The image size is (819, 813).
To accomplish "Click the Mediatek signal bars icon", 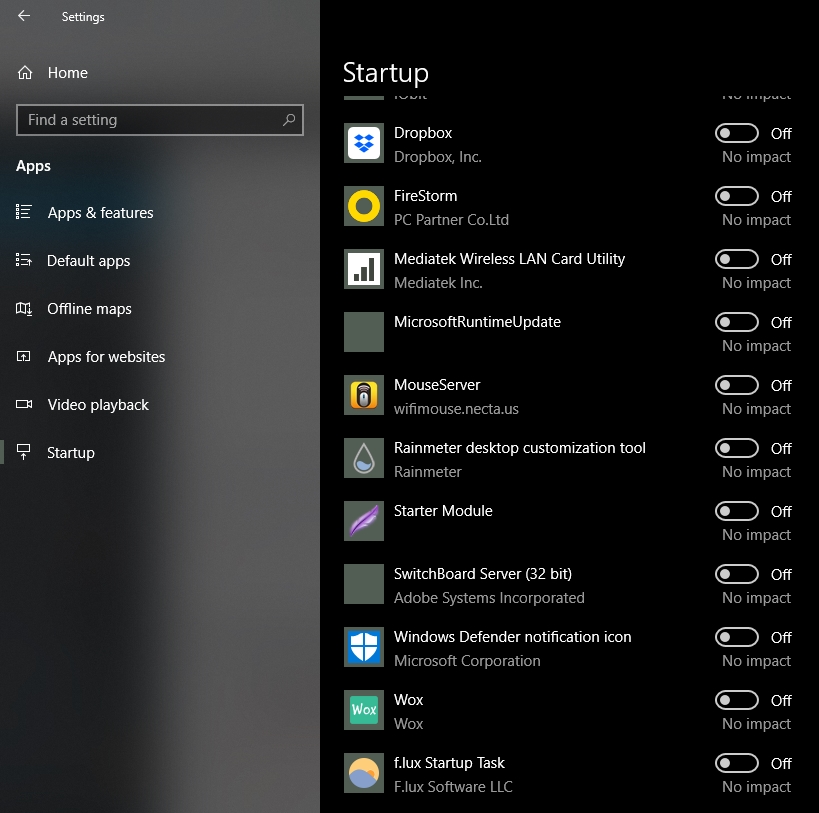I will [364, 269].
